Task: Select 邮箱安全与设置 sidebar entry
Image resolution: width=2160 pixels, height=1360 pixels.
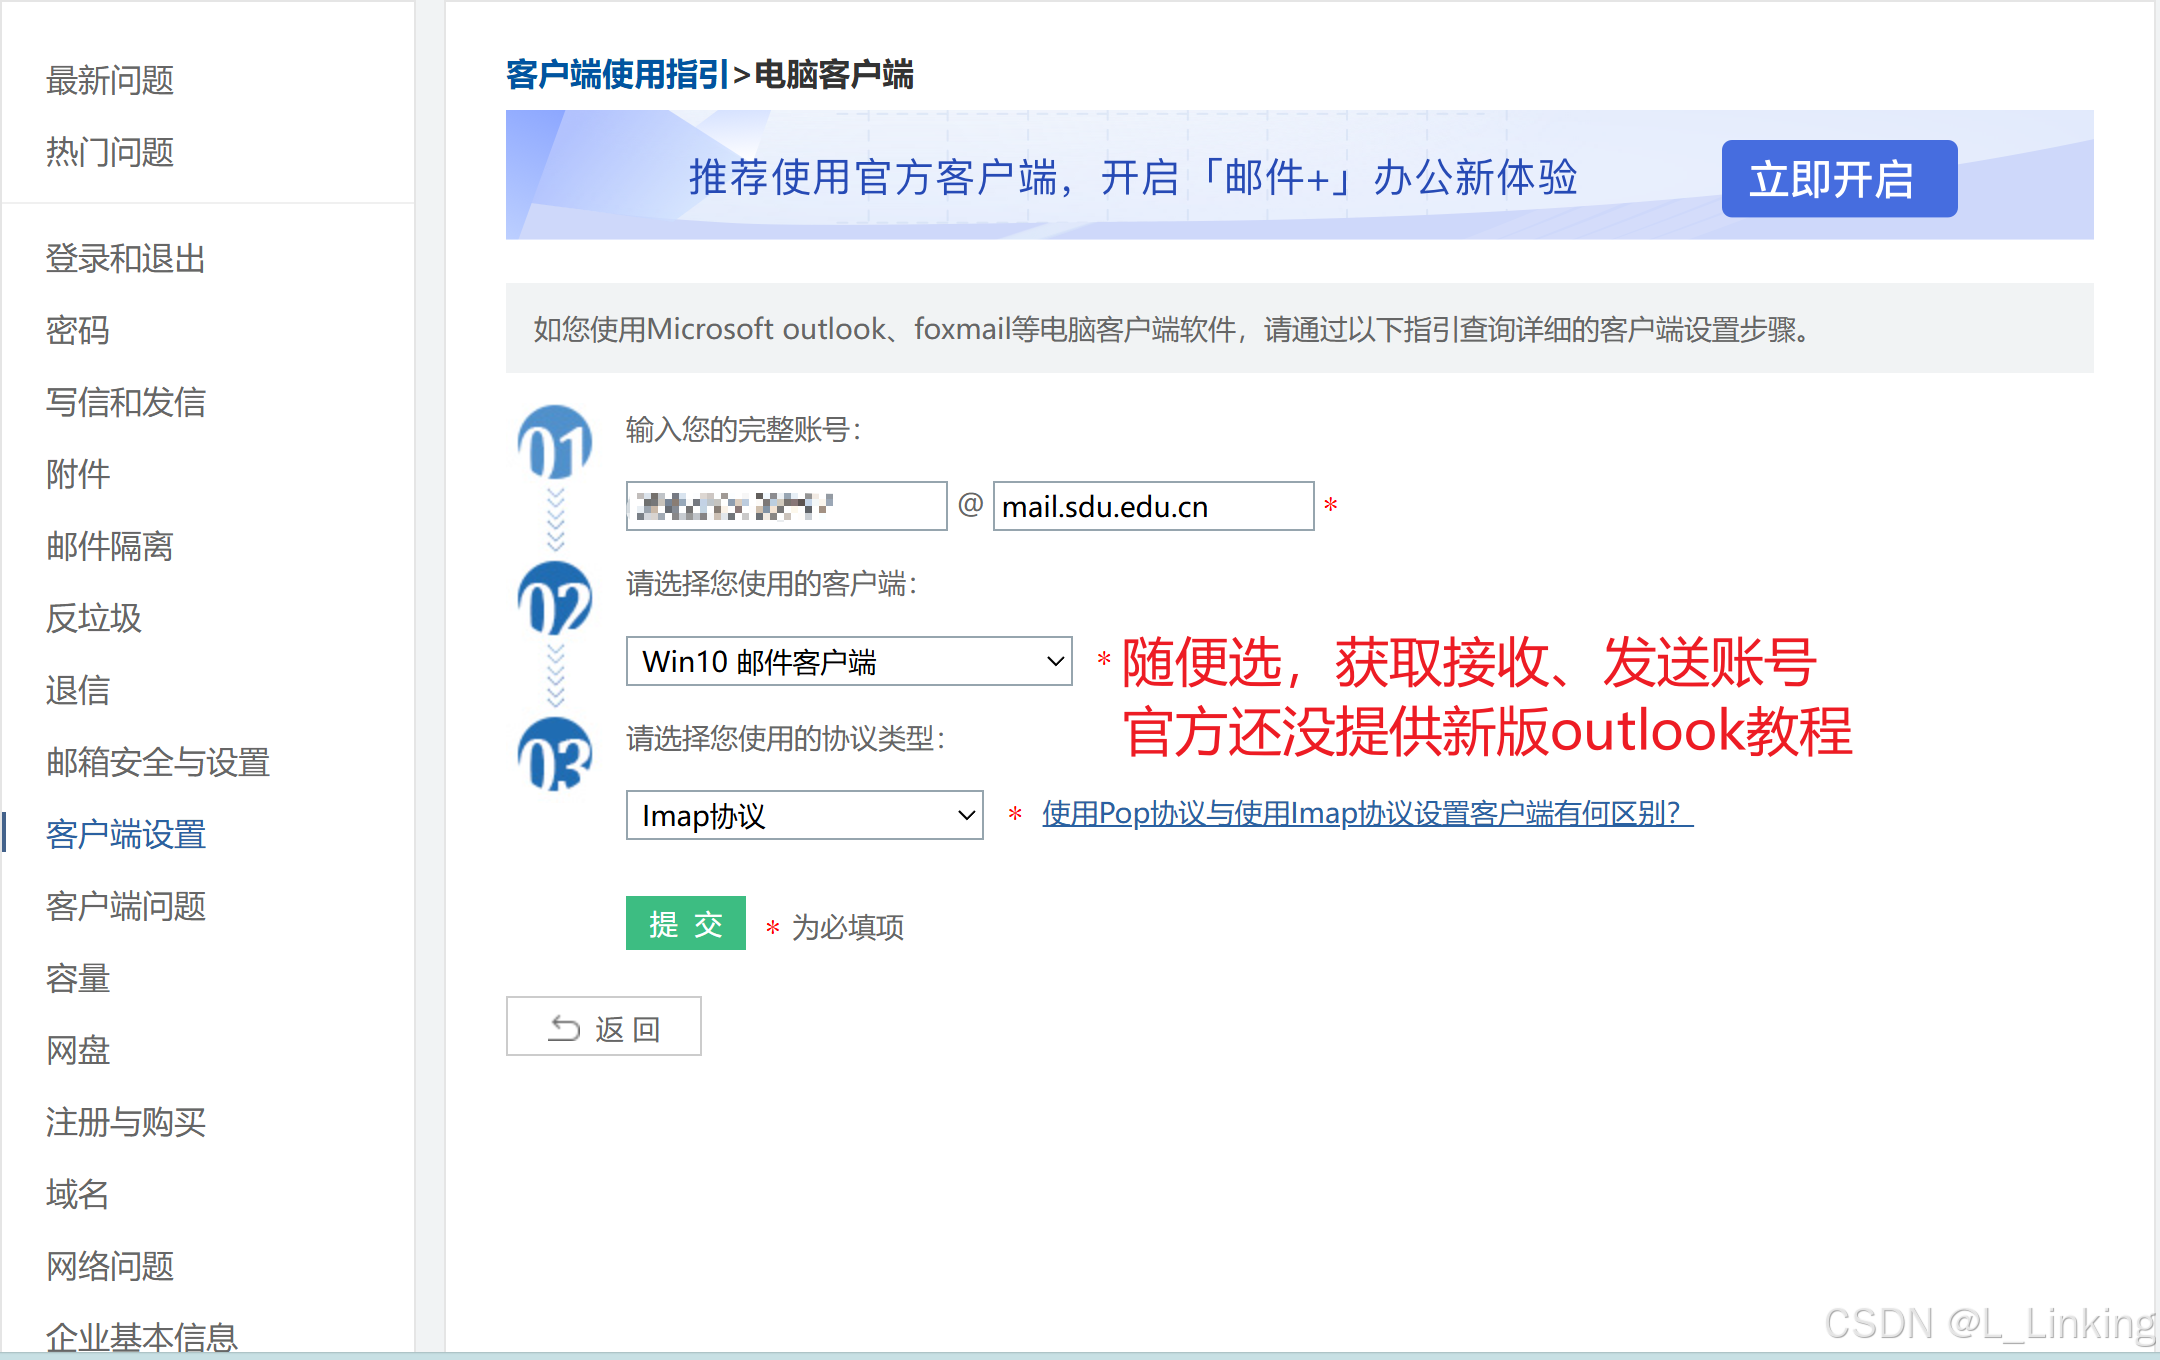Action: (x=158, y=762)
